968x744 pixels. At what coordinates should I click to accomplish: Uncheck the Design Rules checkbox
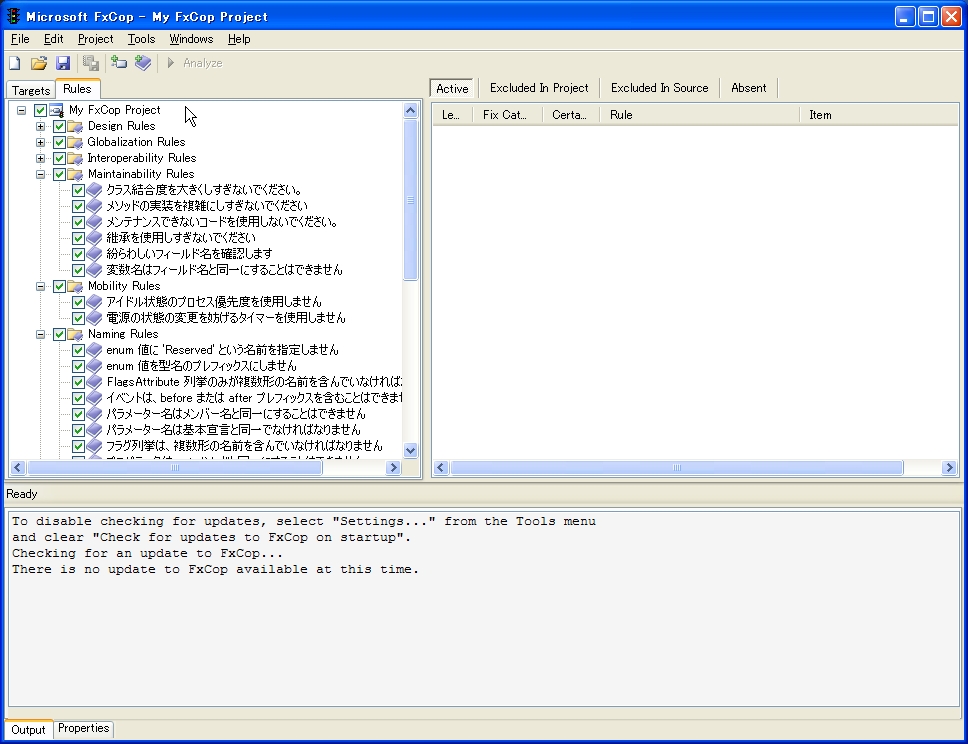click(59, 126)
